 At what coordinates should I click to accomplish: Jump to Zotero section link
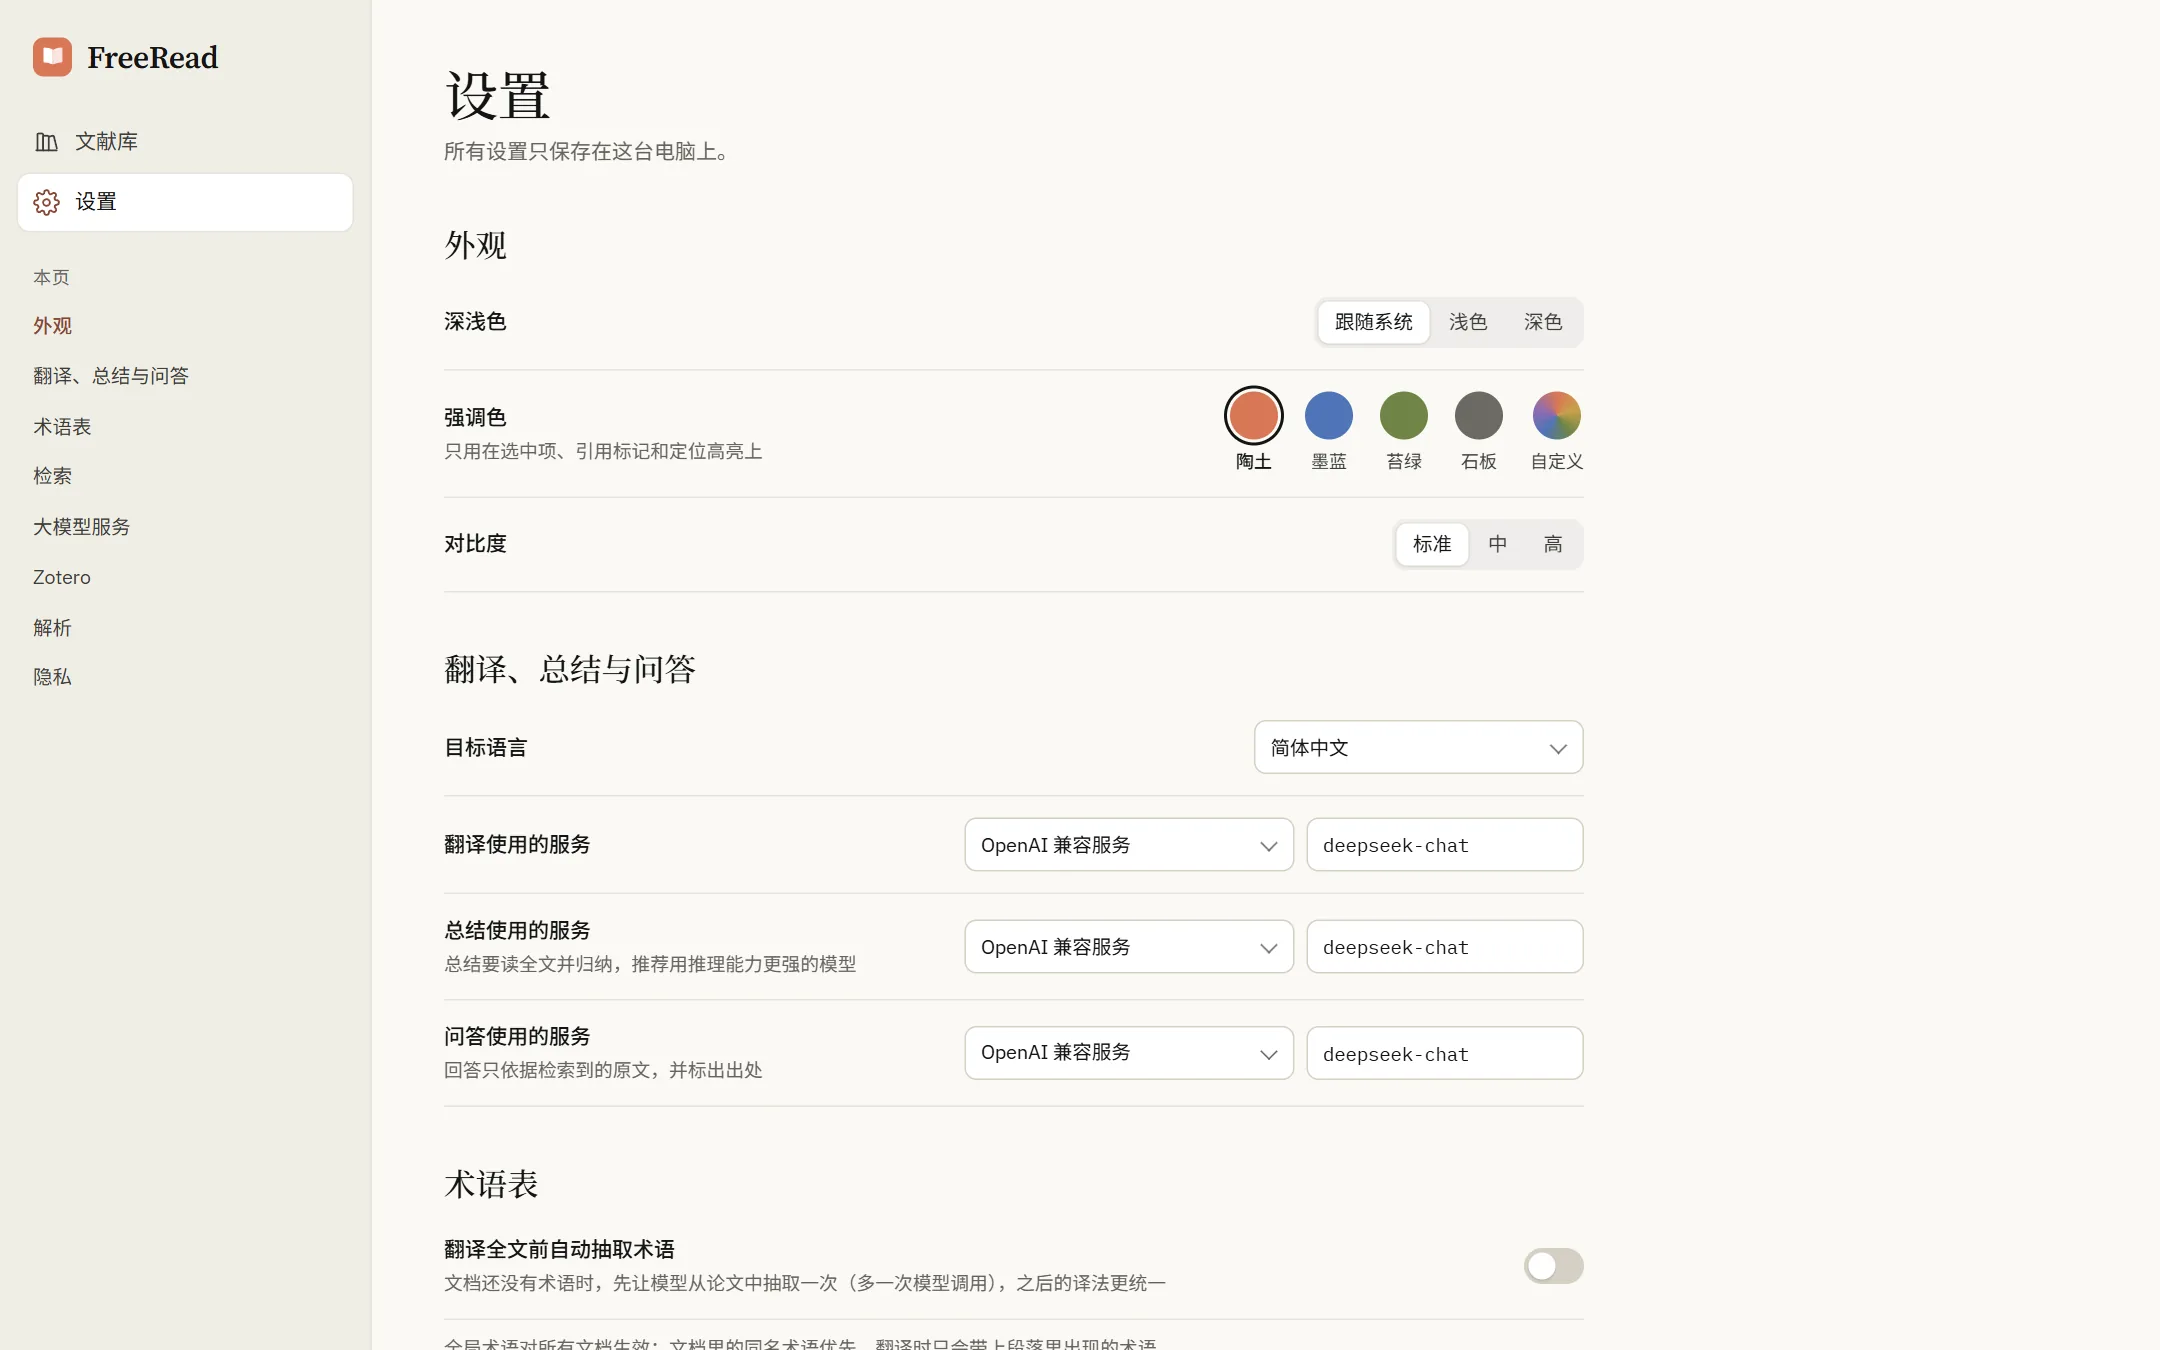61,577
